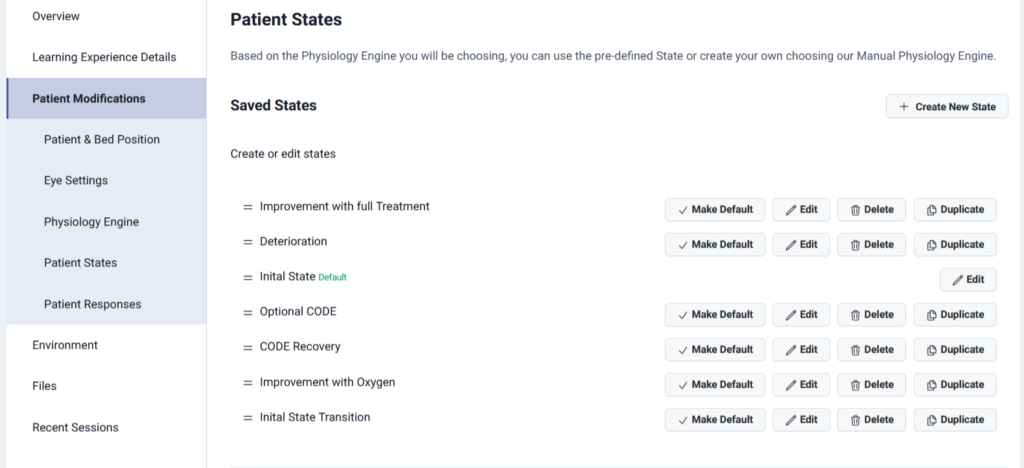
Task: Delete the Inital State Transition state
Action: click(x=871, y=420)
